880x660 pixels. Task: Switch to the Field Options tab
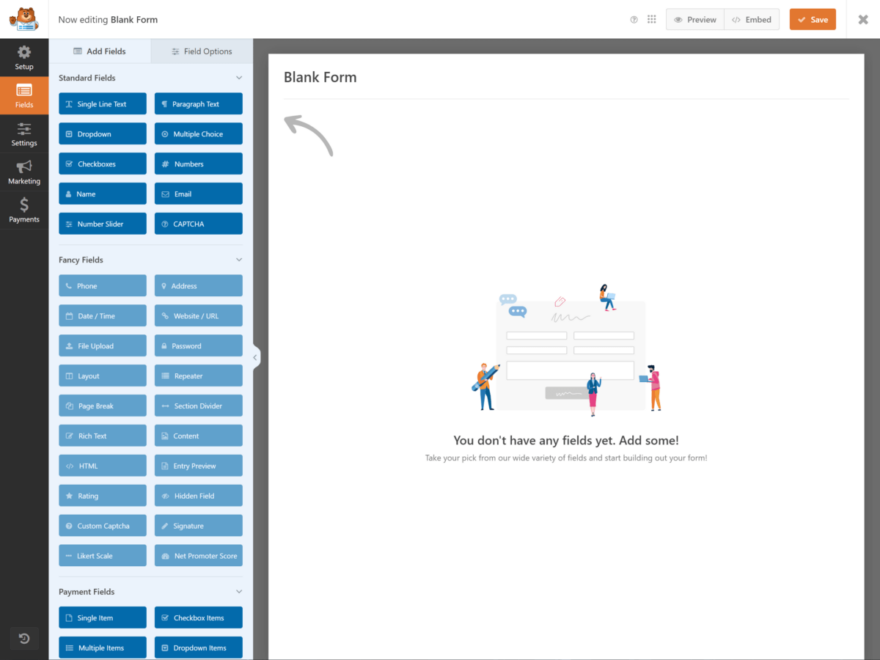[201, 51]
